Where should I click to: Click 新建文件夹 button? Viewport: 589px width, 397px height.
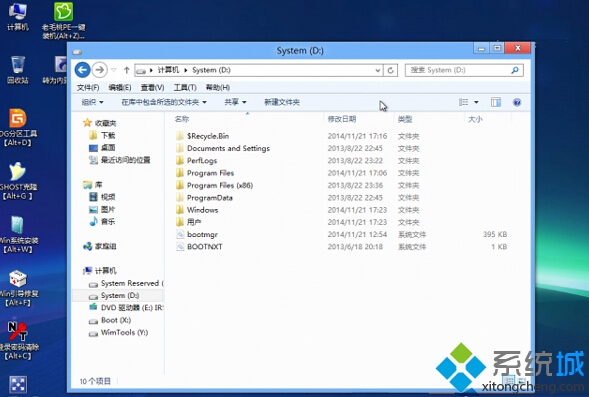pyautogui.click(x=282, y=102)
